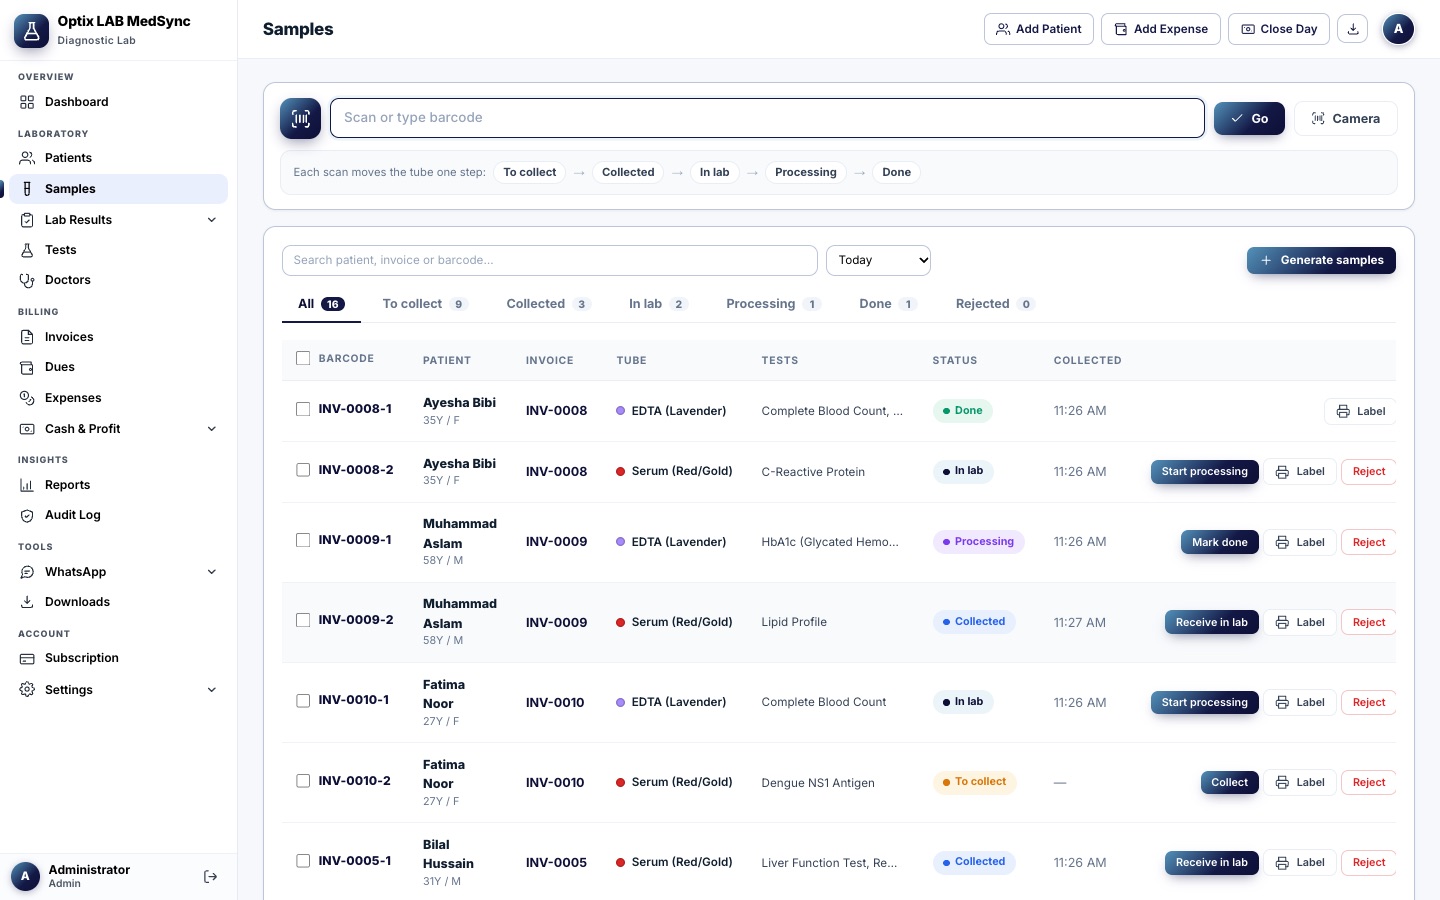The width and height of the screenshot is (1440, 900).
Task: Open Dashboard from sidebar
Action: [118, 102]
